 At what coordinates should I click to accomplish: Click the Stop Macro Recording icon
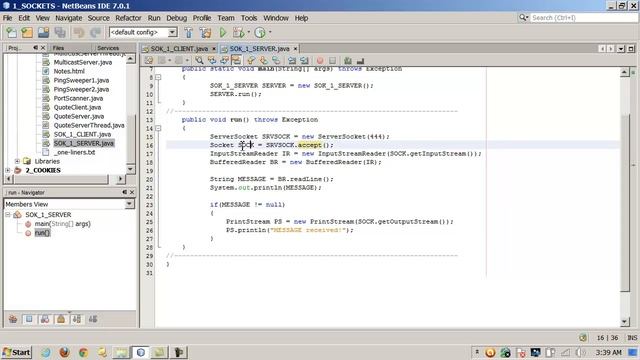(333, 61)
